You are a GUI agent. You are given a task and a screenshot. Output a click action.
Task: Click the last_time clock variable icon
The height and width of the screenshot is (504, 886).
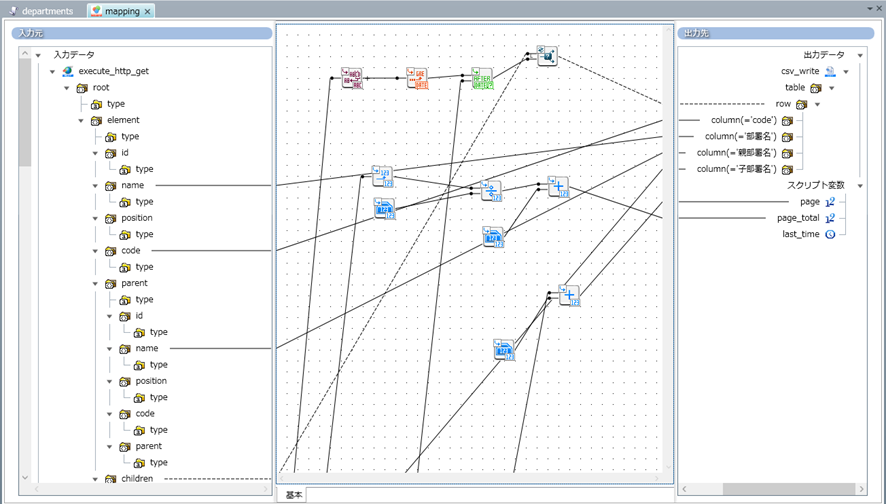click(x=830, y=234)
